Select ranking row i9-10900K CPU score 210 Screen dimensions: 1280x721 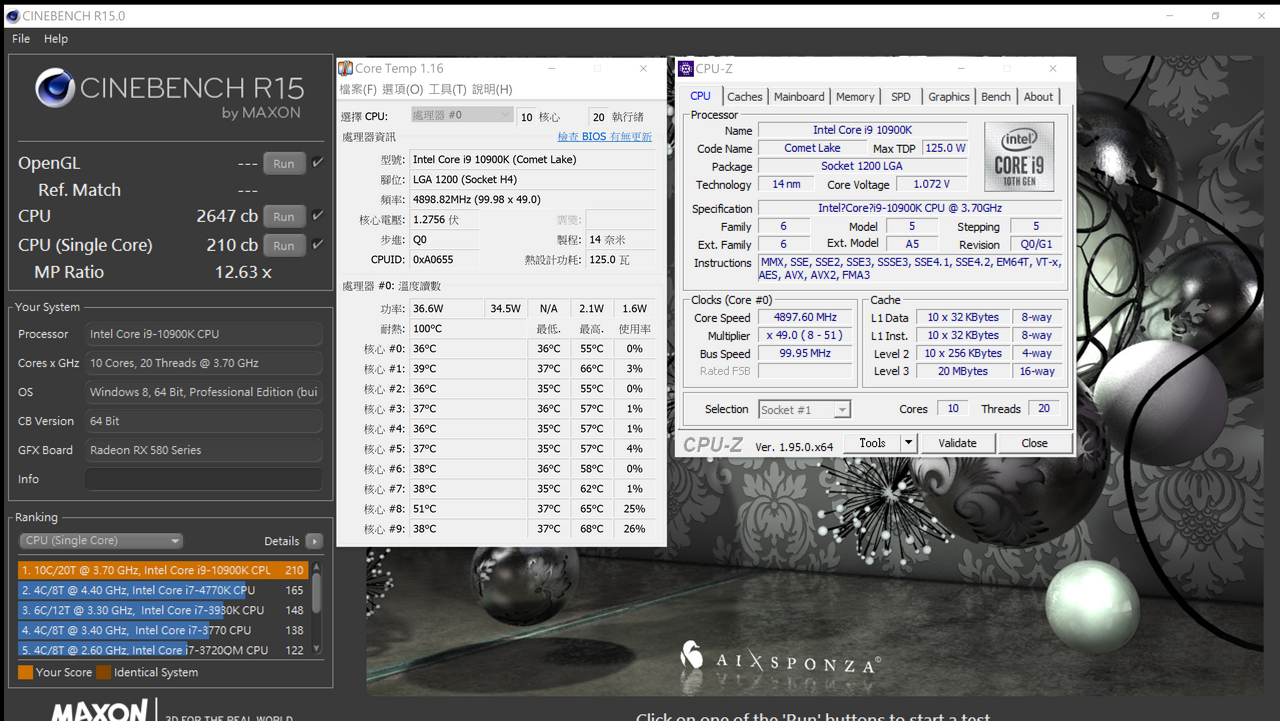(163, 570)
